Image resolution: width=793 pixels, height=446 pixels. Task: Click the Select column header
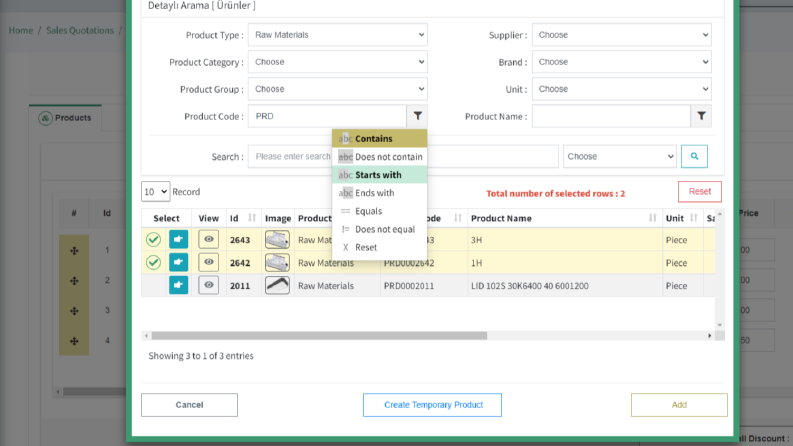pyautogui.click(x=166, y=218)
